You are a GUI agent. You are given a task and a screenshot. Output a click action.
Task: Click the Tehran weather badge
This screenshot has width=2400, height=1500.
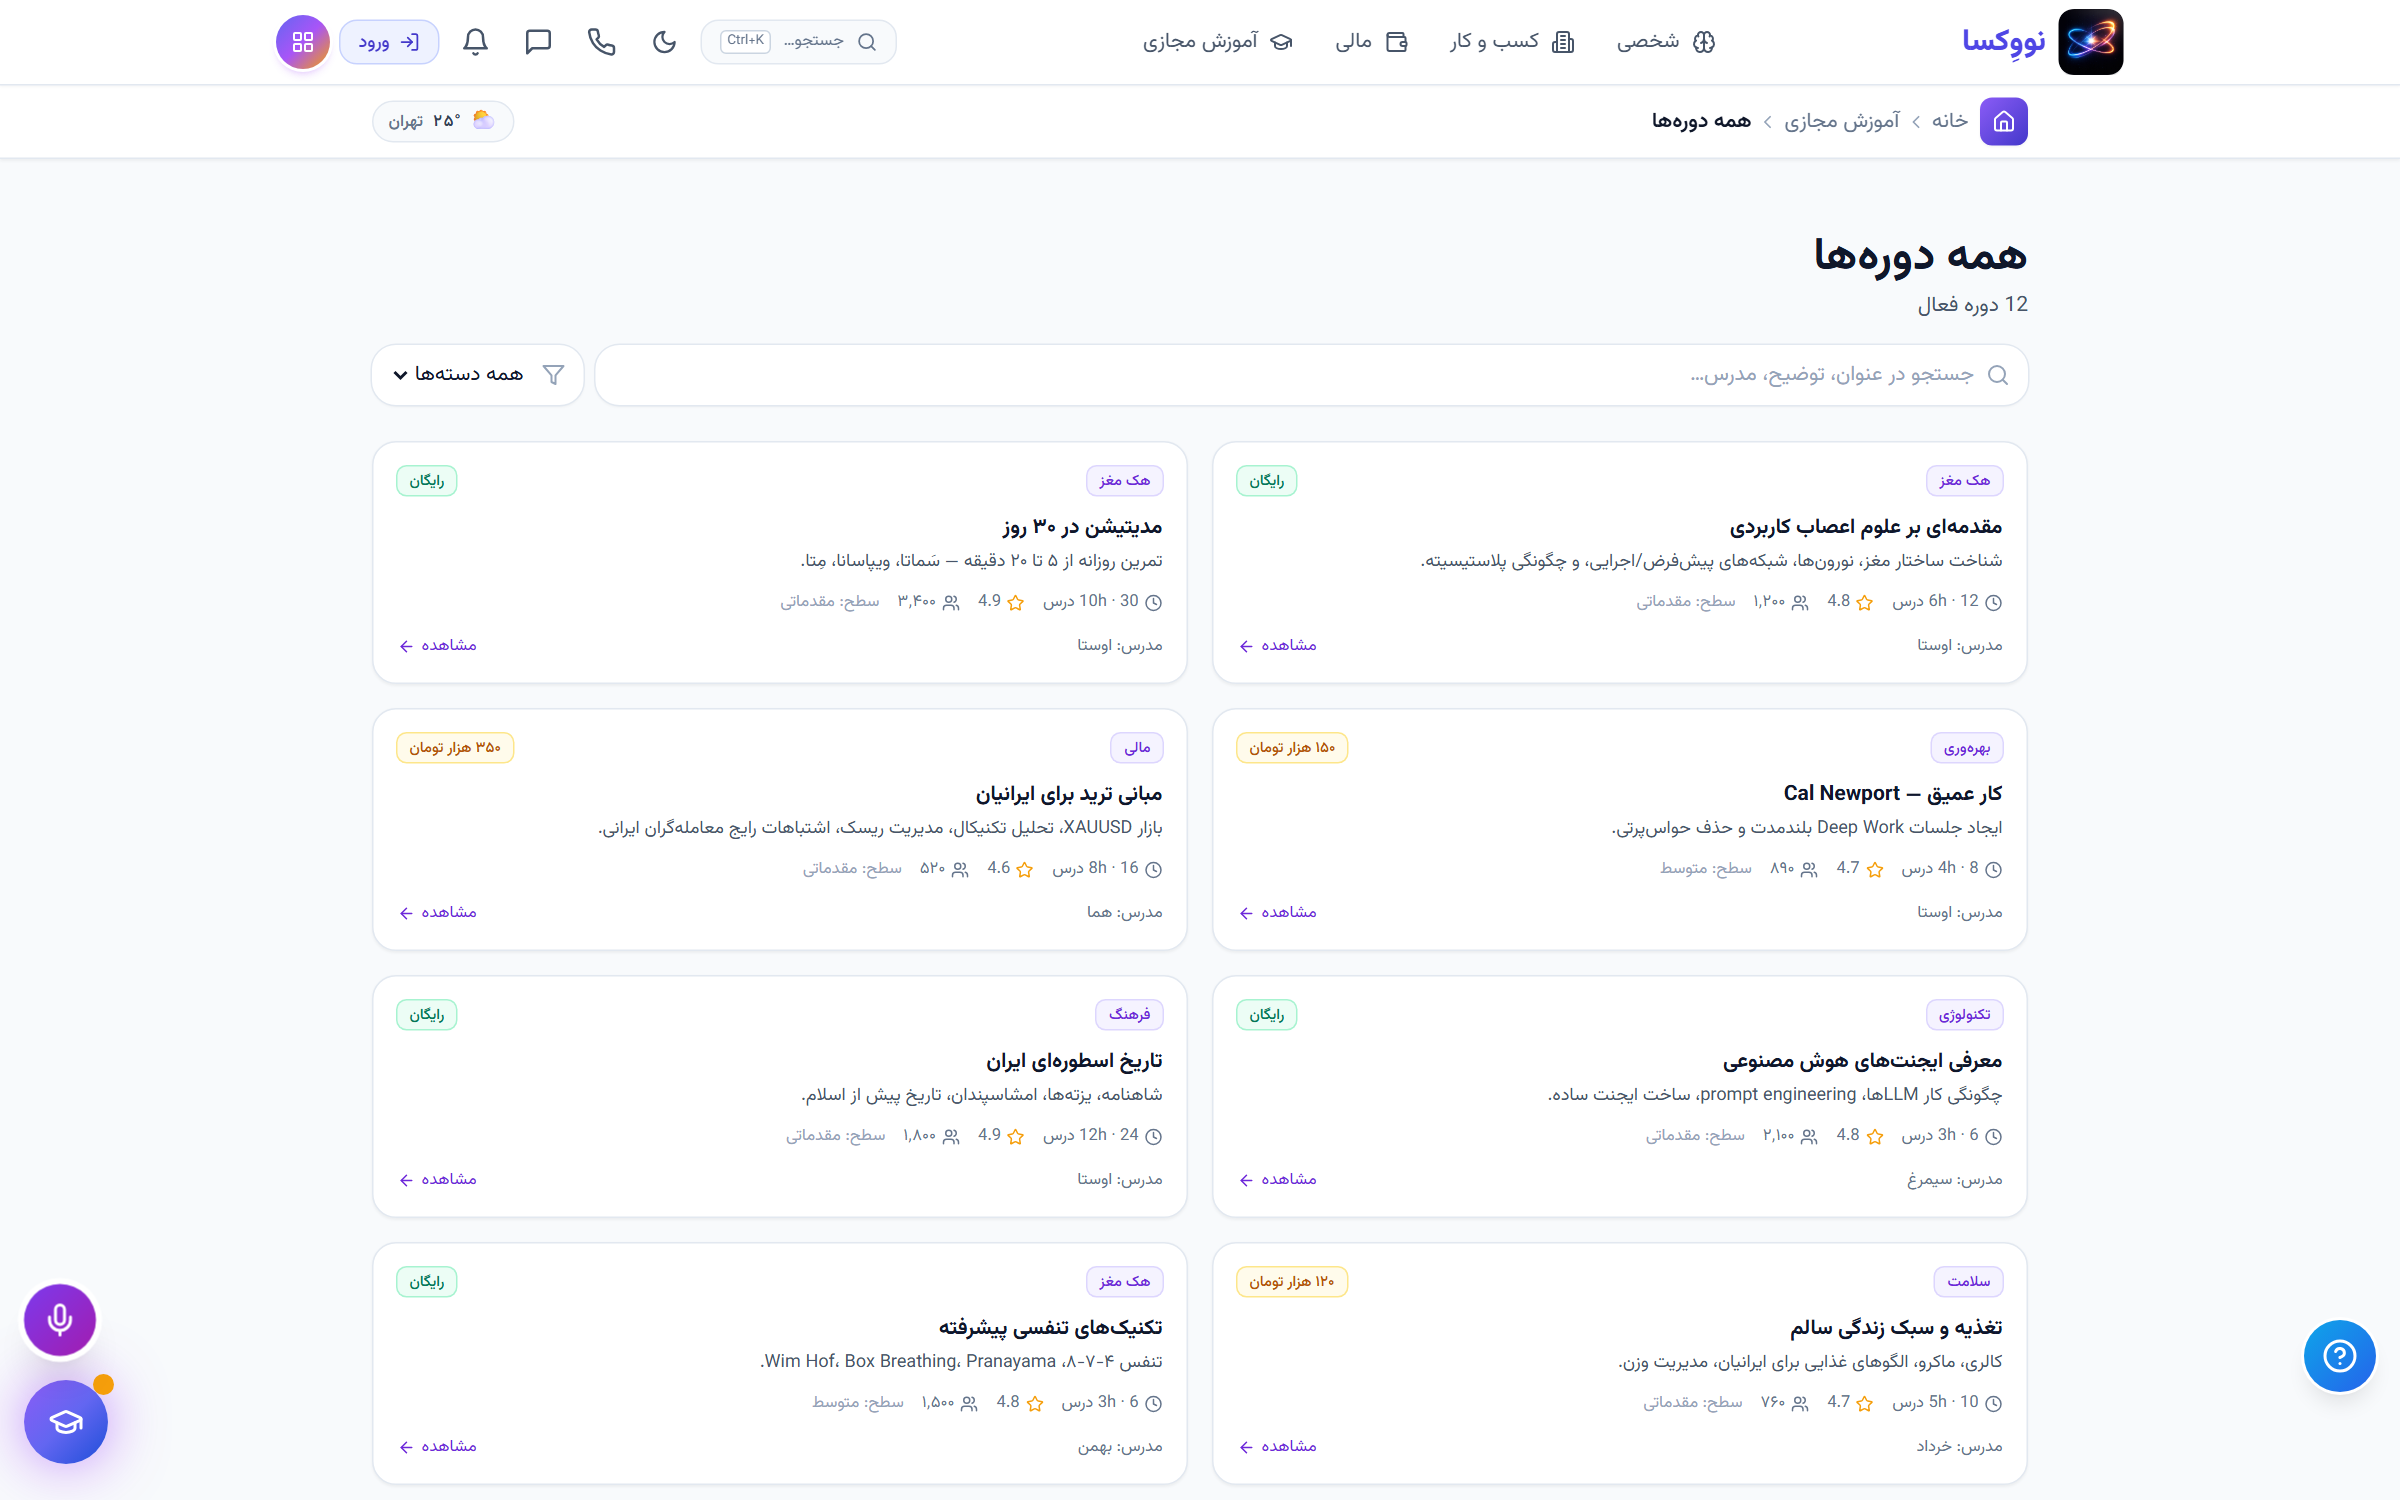click(443, 121)
